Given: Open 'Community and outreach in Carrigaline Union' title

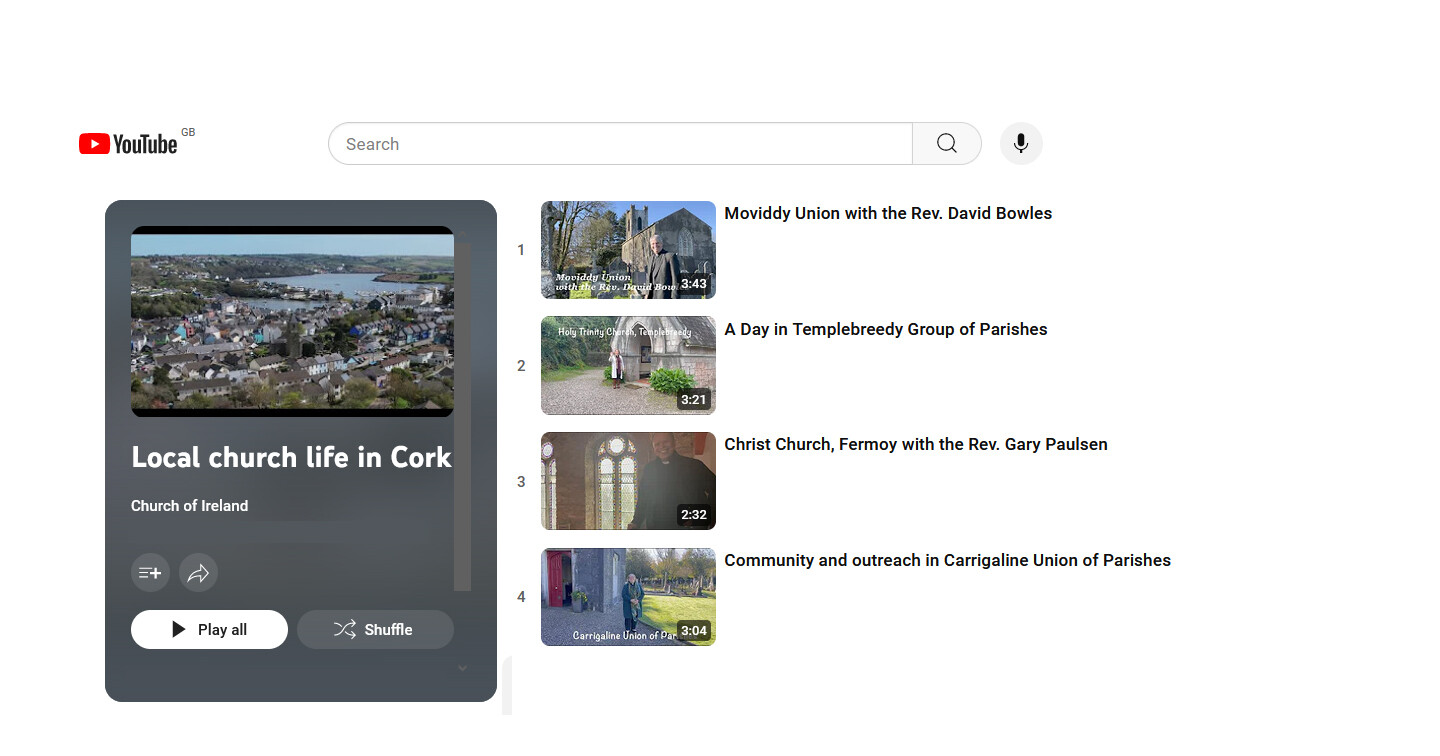Looking at the screenshot, I should pos(947,560).
